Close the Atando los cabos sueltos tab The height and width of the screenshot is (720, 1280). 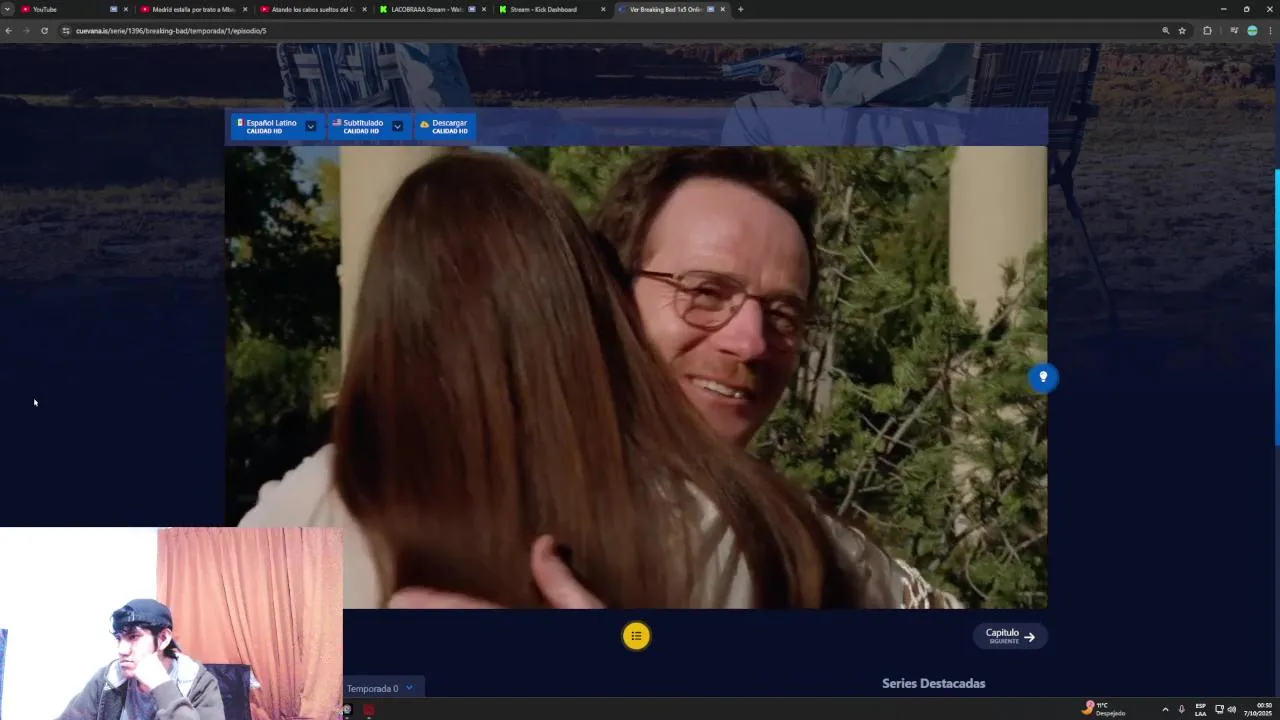364,9
